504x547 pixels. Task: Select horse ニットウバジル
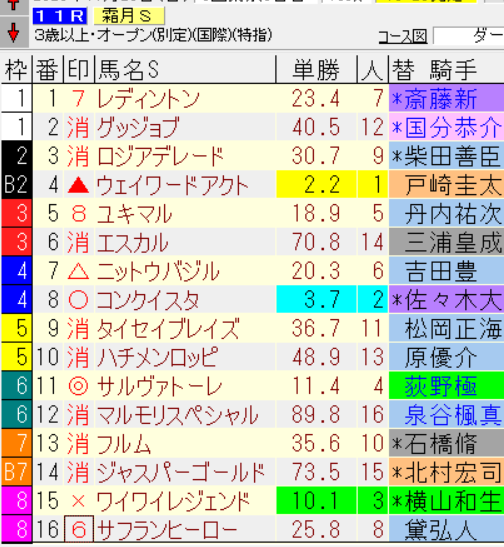tap(158, 271)
